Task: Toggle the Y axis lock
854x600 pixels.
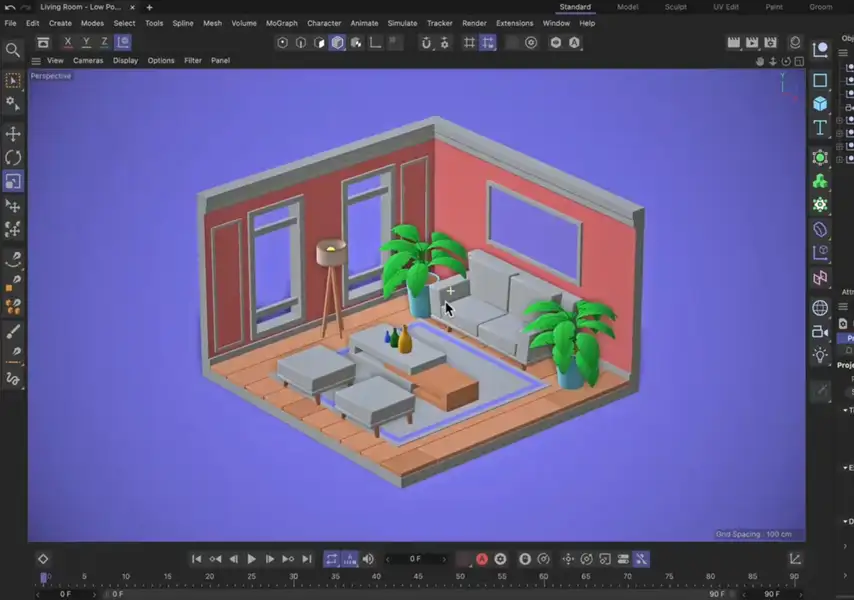Action: coord(85,42)
